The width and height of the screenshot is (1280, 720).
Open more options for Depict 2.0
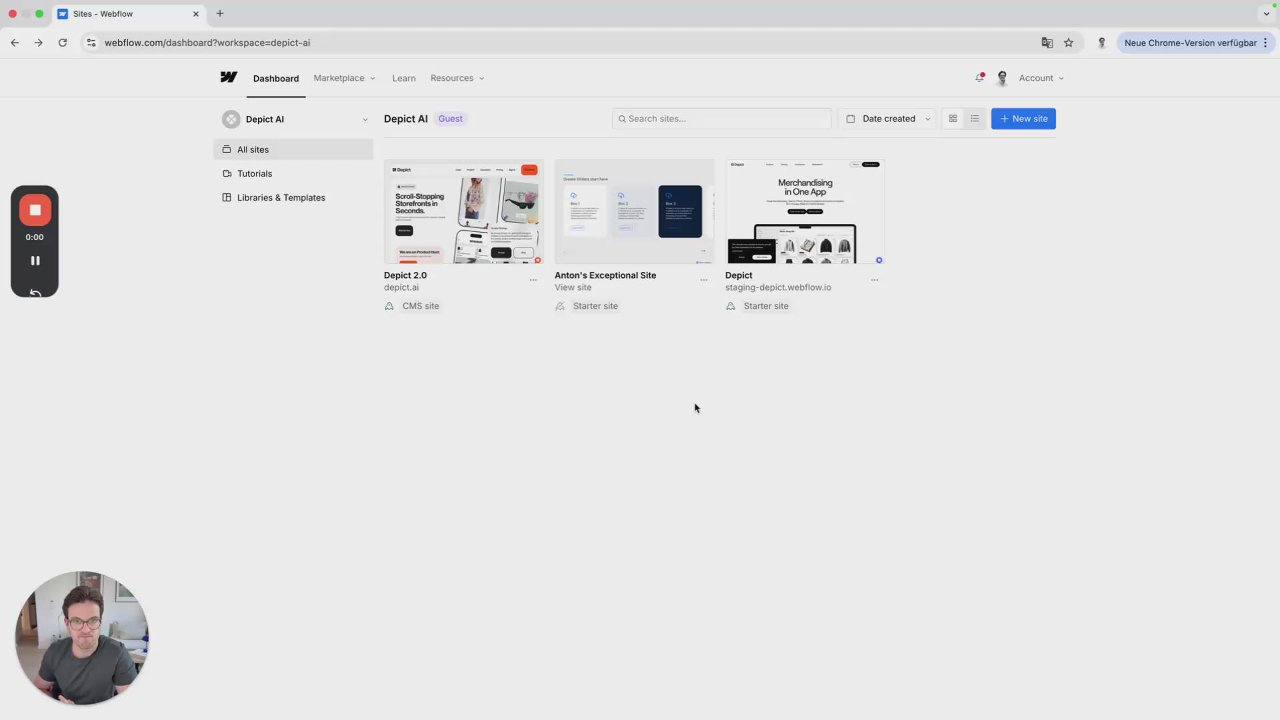pos(533,280)
